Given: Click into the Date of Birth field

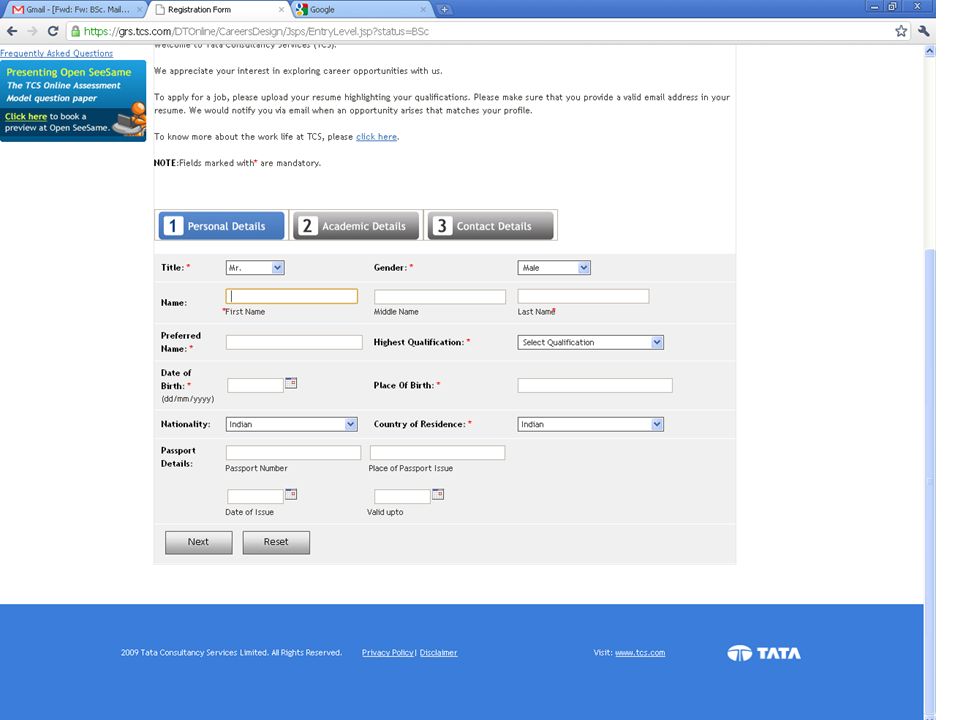Looking at the screenshot, I should 255,385.
